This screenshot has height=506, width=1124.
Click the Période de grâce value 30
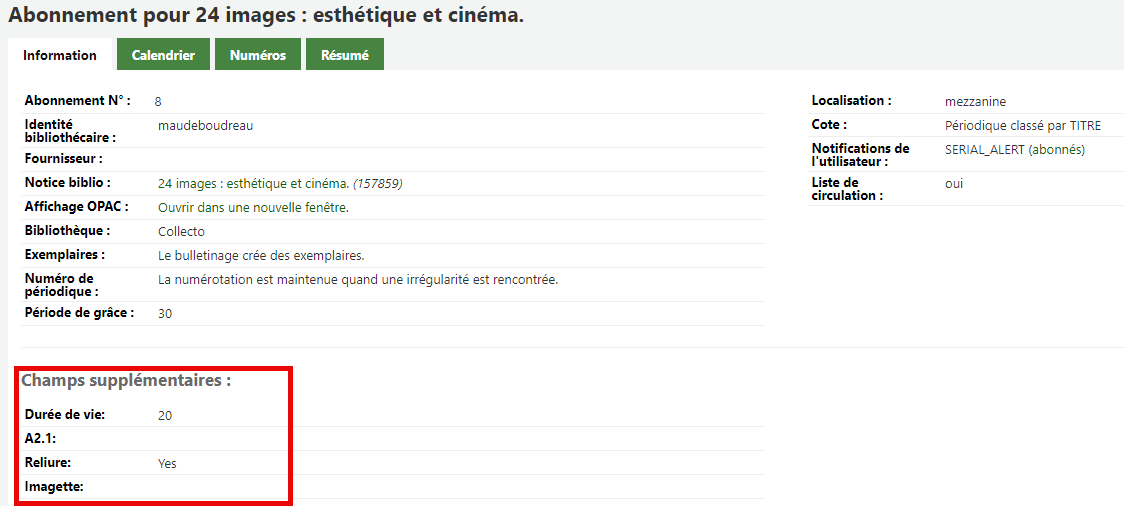(x=165, y=314)
